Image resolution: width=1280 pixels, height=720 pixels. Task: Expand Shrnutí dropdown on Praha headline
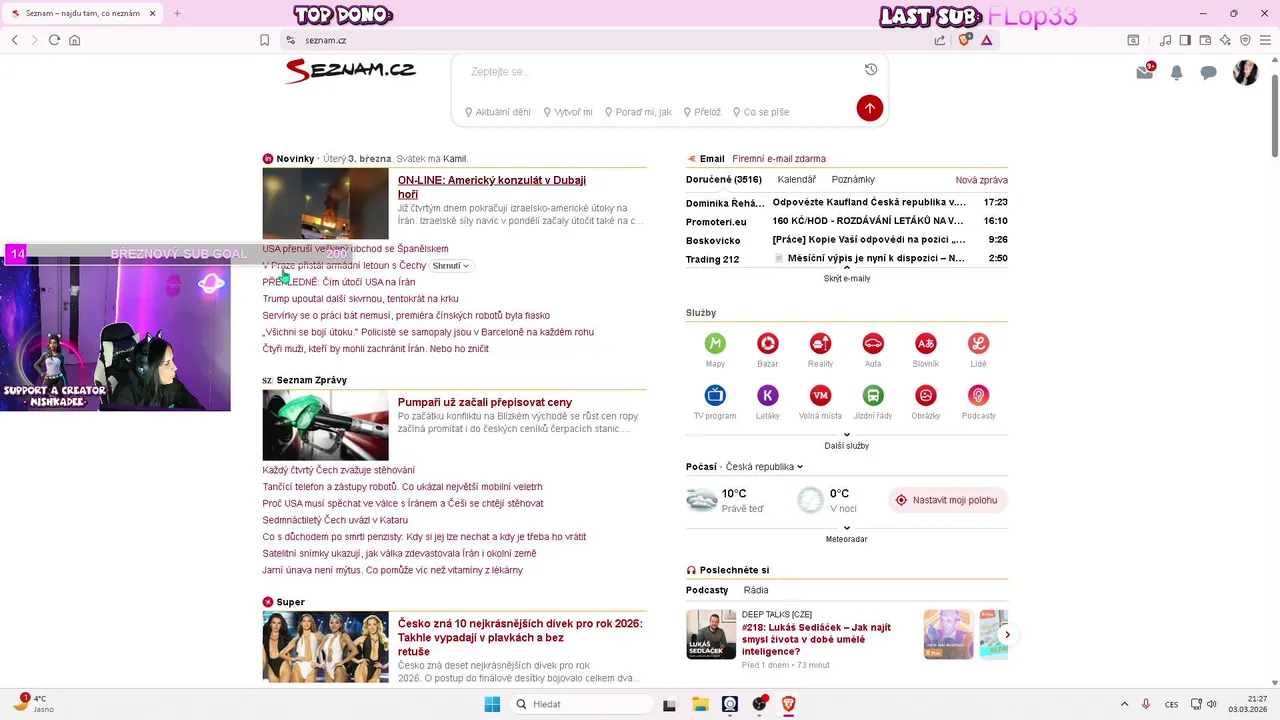[451, 266]
